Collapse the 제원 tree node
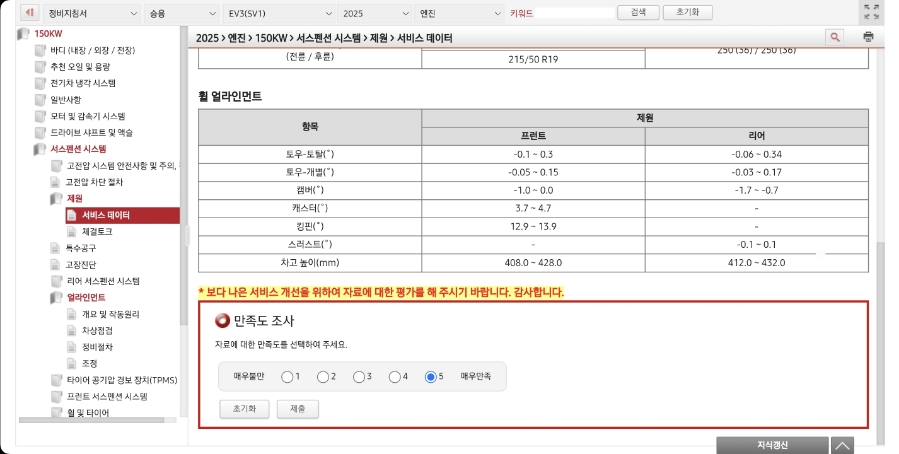899x454 pixels. pyautogui.click(x=57, y=199)
